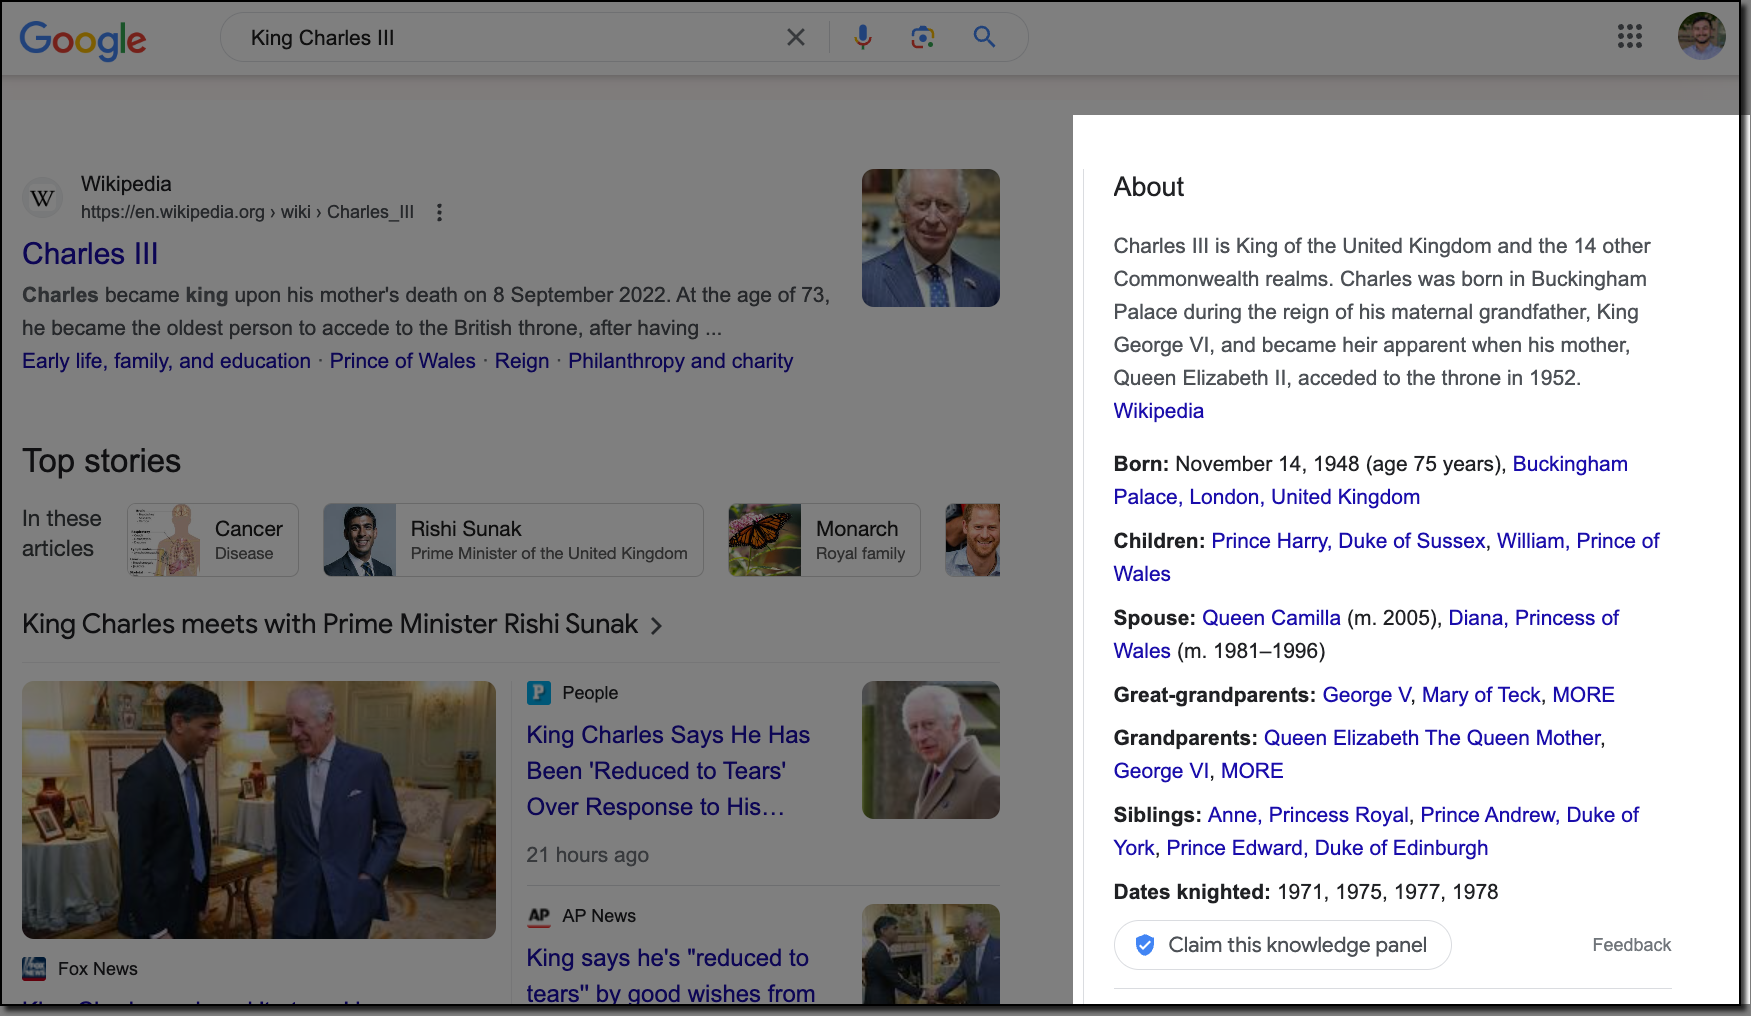Open the Reign sitelink
Image resolution: width=1751 pixels, height=1016 pixels.
[522, 361]
